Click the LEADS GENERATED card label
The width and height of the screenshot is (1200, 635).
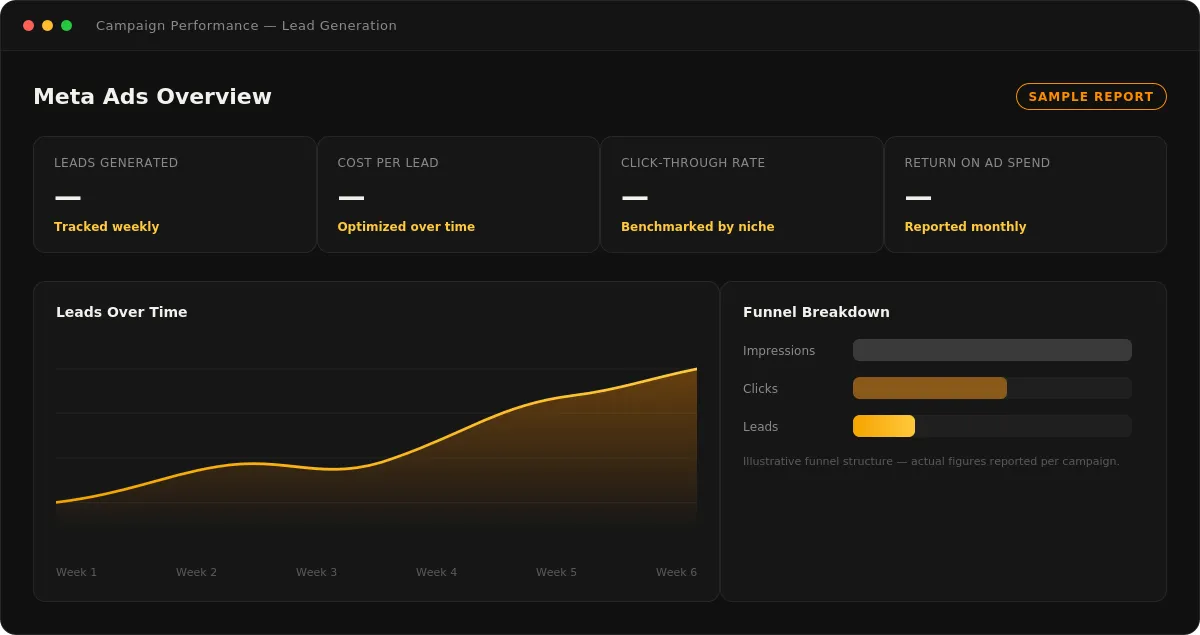[x=116, y=163]
